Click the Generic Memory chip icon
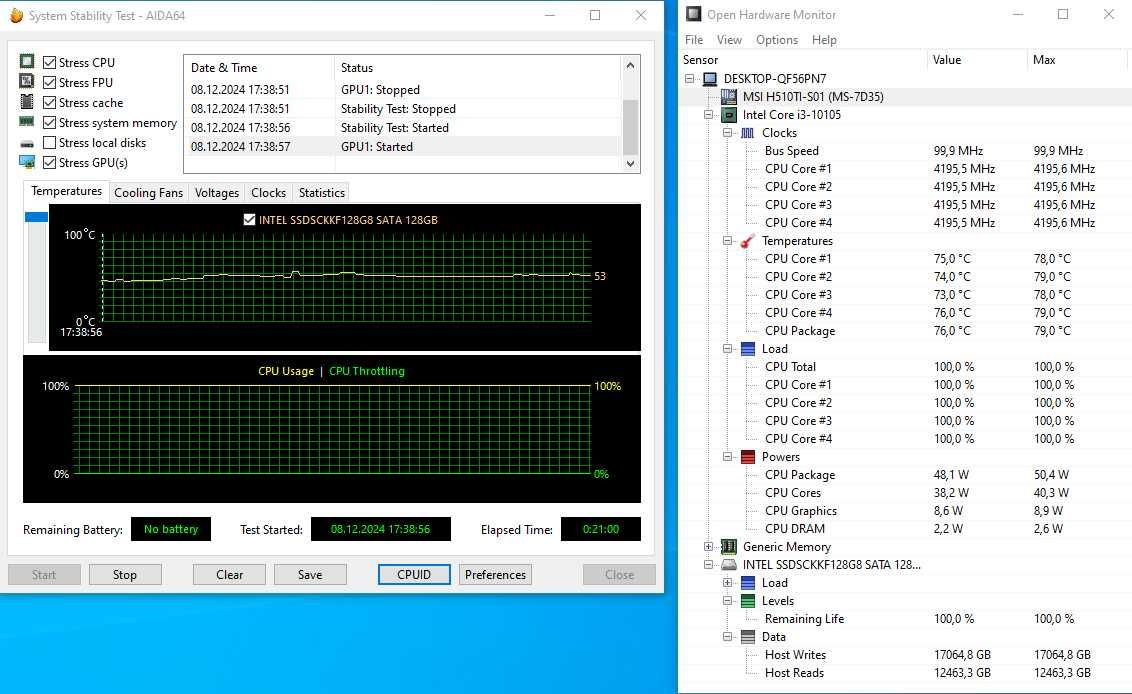Viewport: 1132px width, 694px height. (x=729, y=547)
